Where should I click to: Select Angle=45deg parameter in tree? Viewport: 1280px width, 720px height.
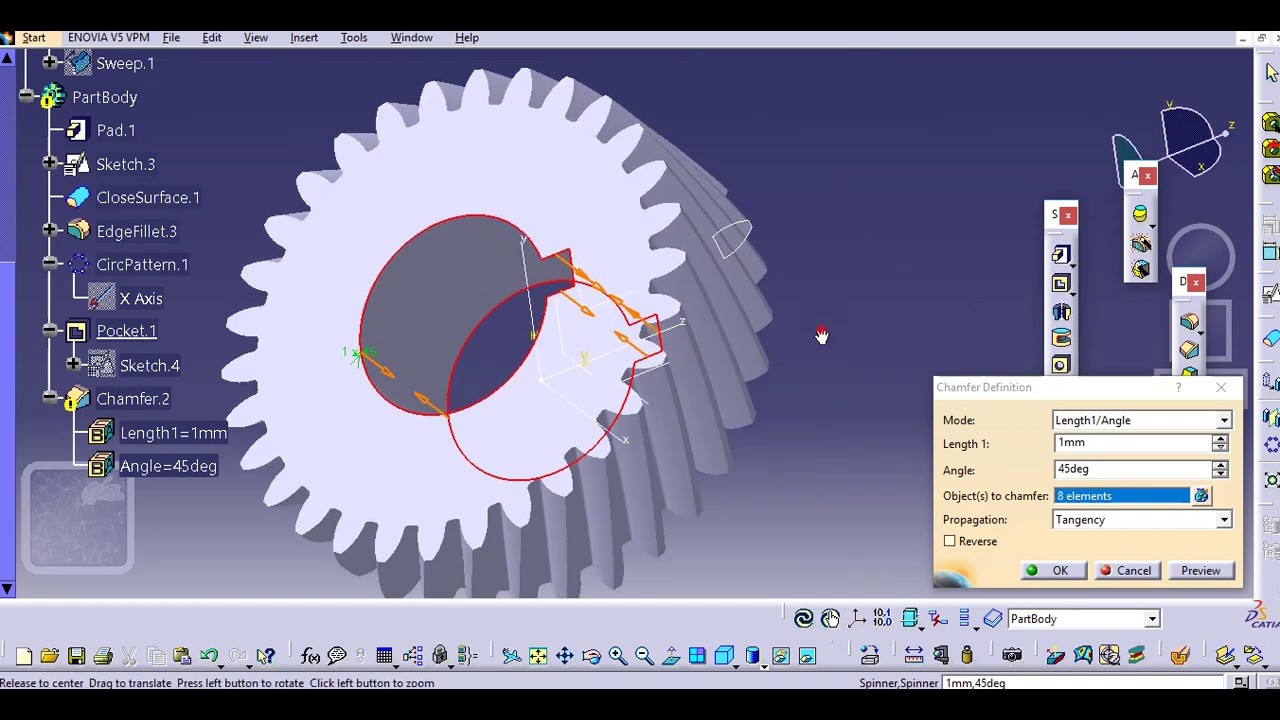click(x=168, y=466)
